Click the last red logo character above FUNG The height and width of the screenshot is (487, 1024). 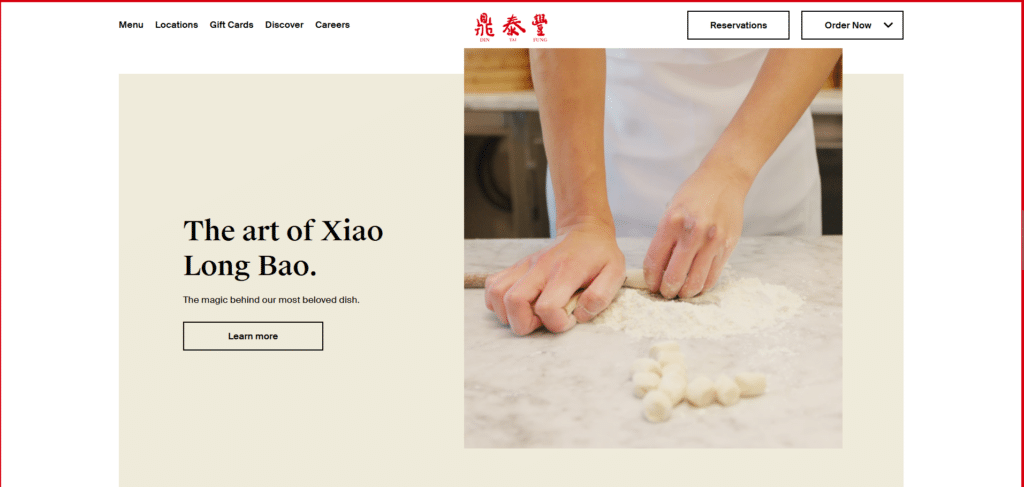[539, 25]
